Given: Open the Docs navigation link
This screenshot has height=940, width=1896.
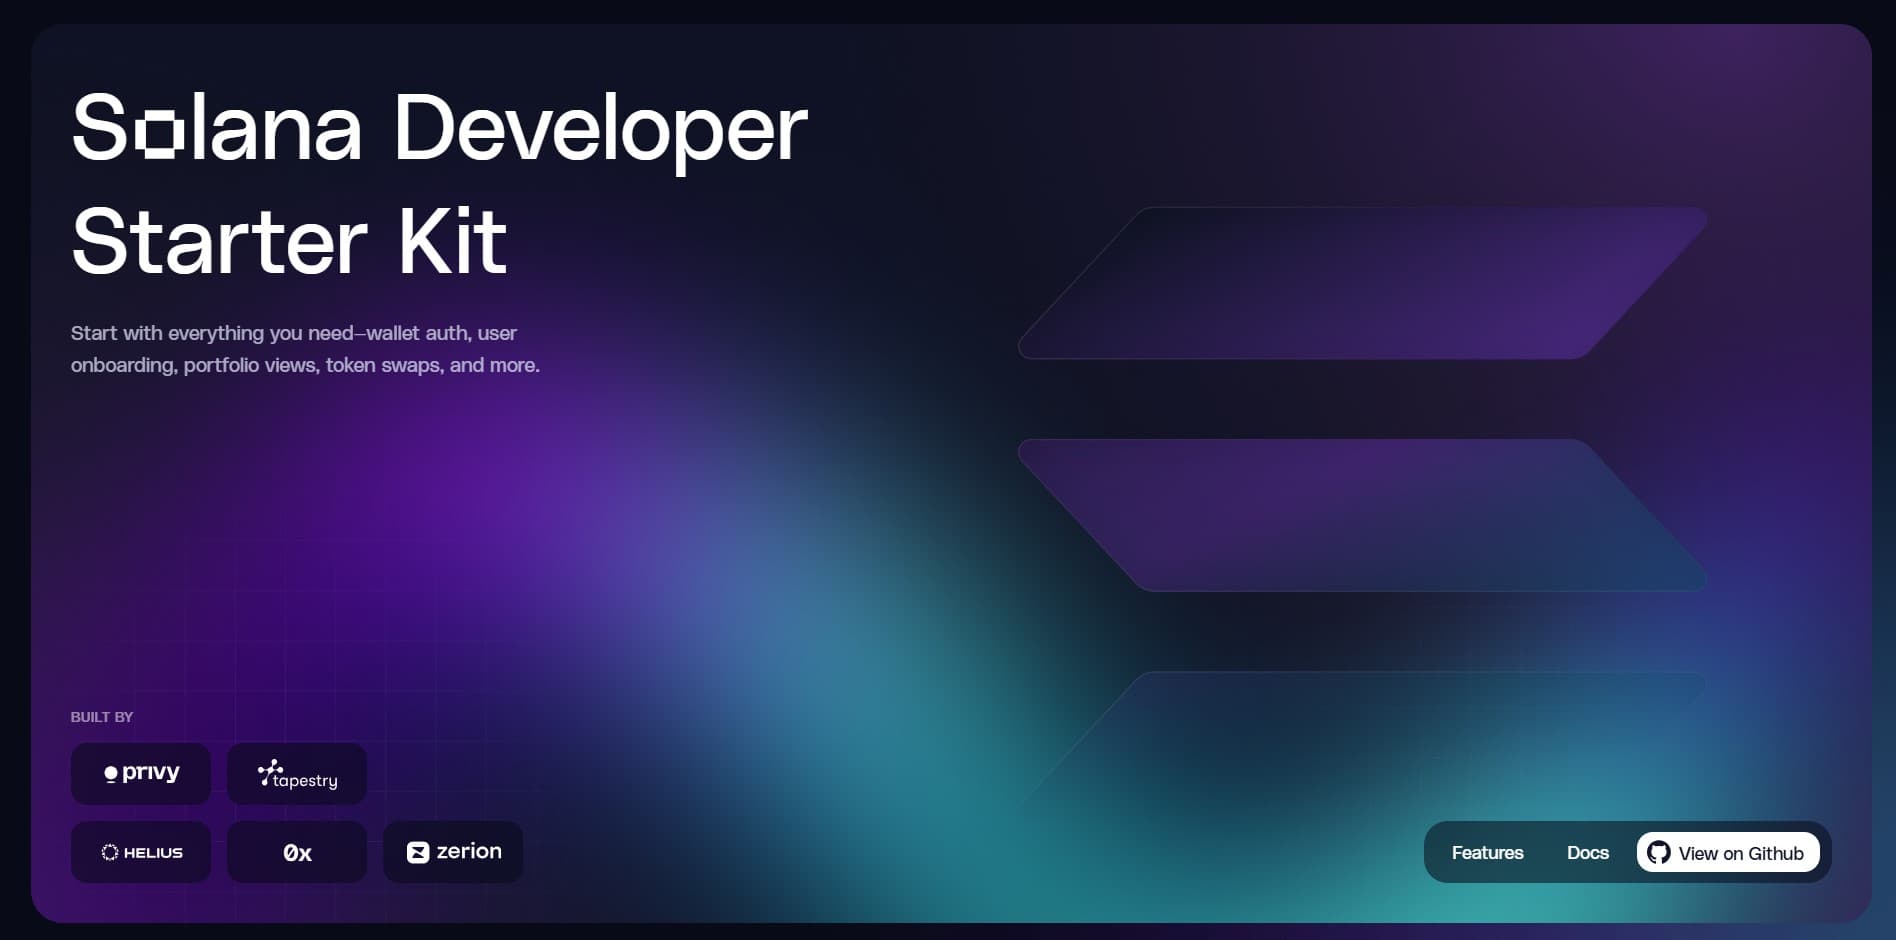Looking at the screenshot, I should click(1587, 853).
